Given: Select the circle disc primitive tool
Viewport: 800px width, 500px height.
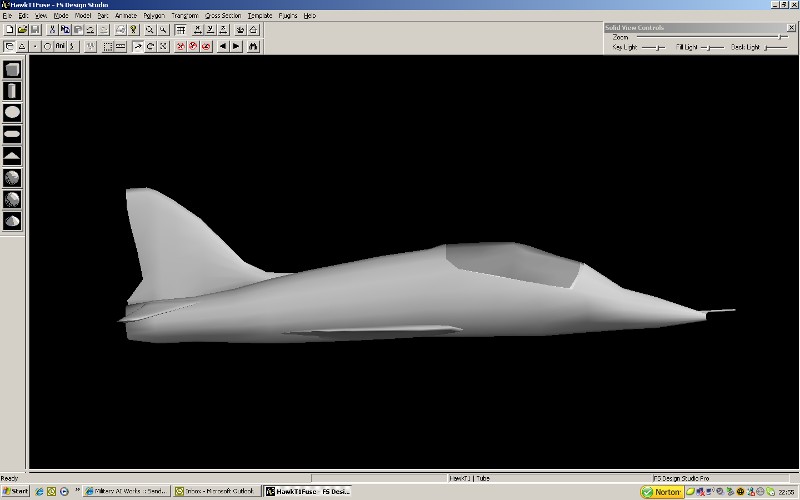Looking at the screenshot, I should [12, 112].
